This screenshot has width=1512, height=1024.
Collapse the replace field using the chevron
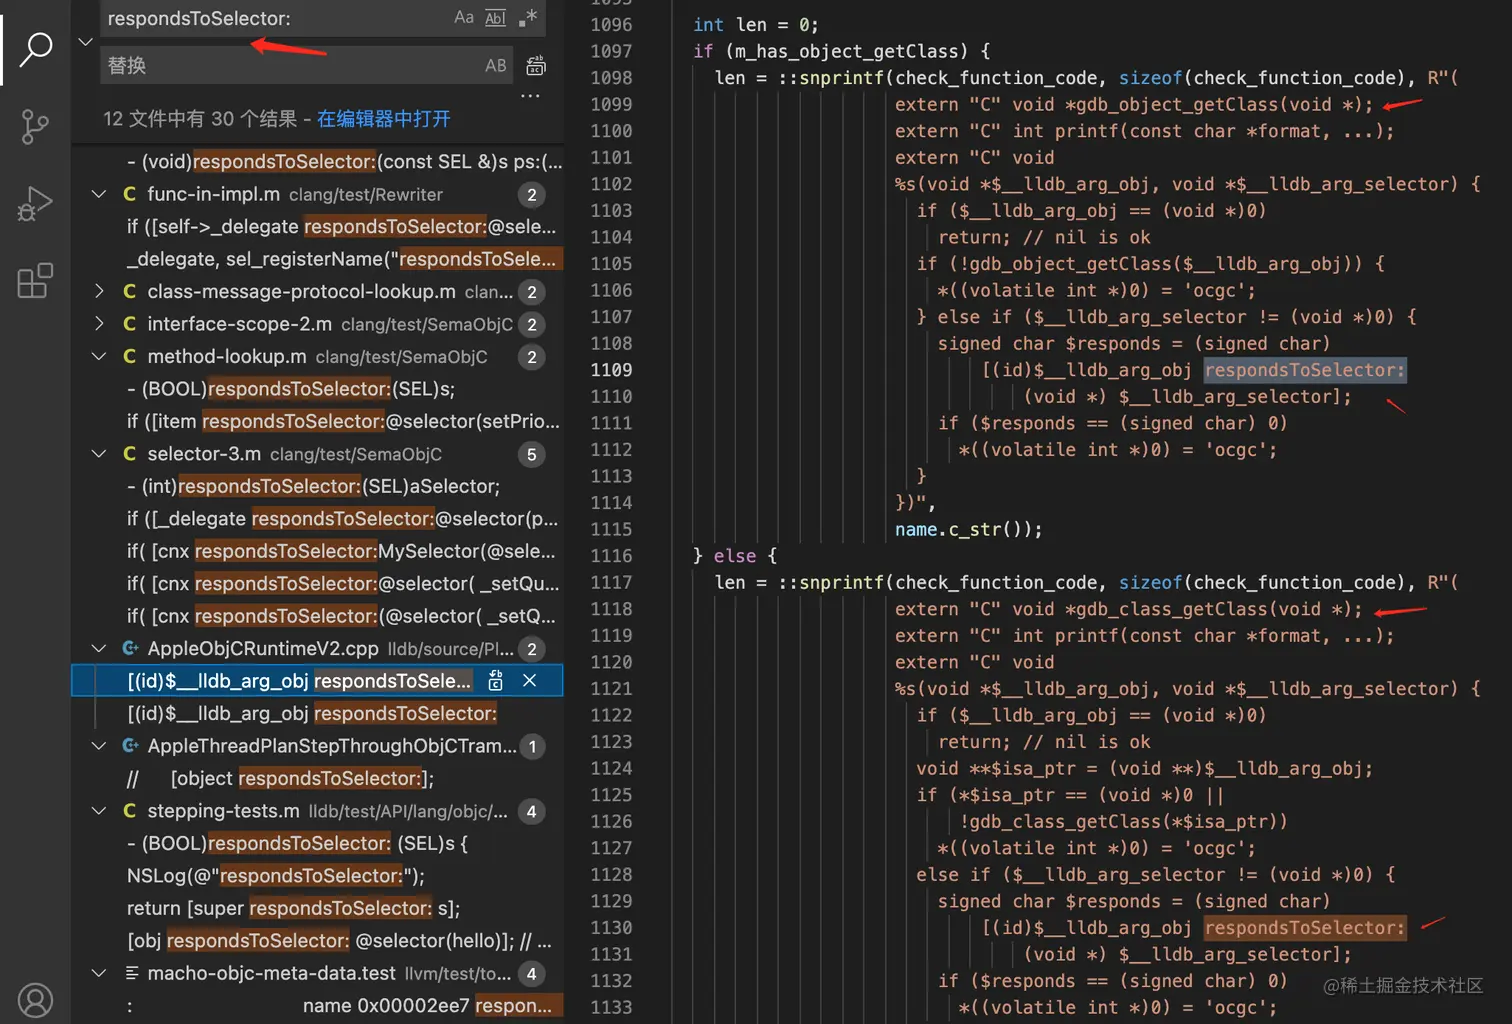85,42
